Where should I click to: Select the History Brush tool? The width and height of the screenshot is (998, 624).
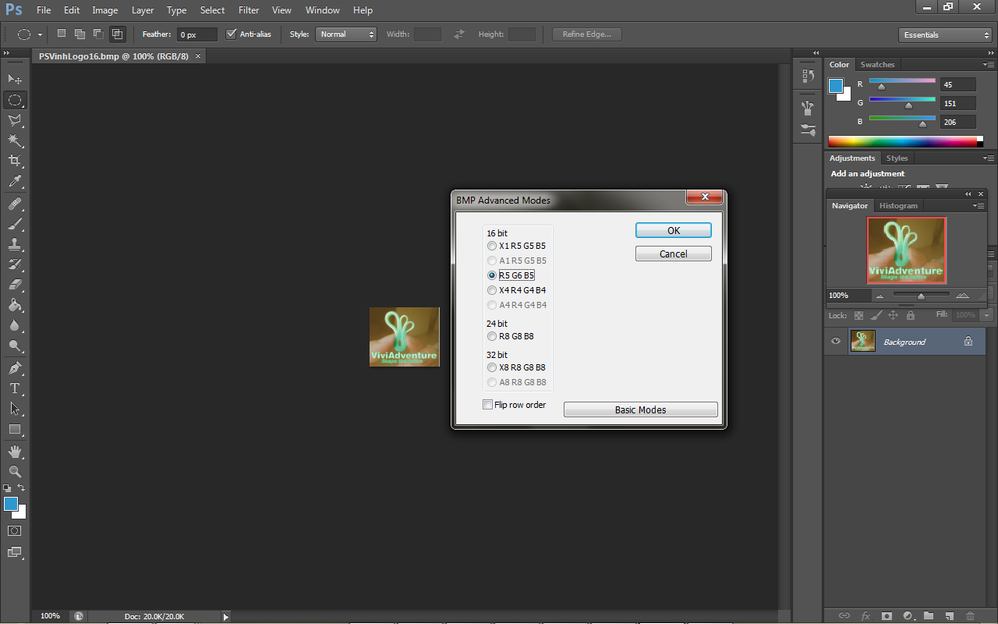click(15, 264)
